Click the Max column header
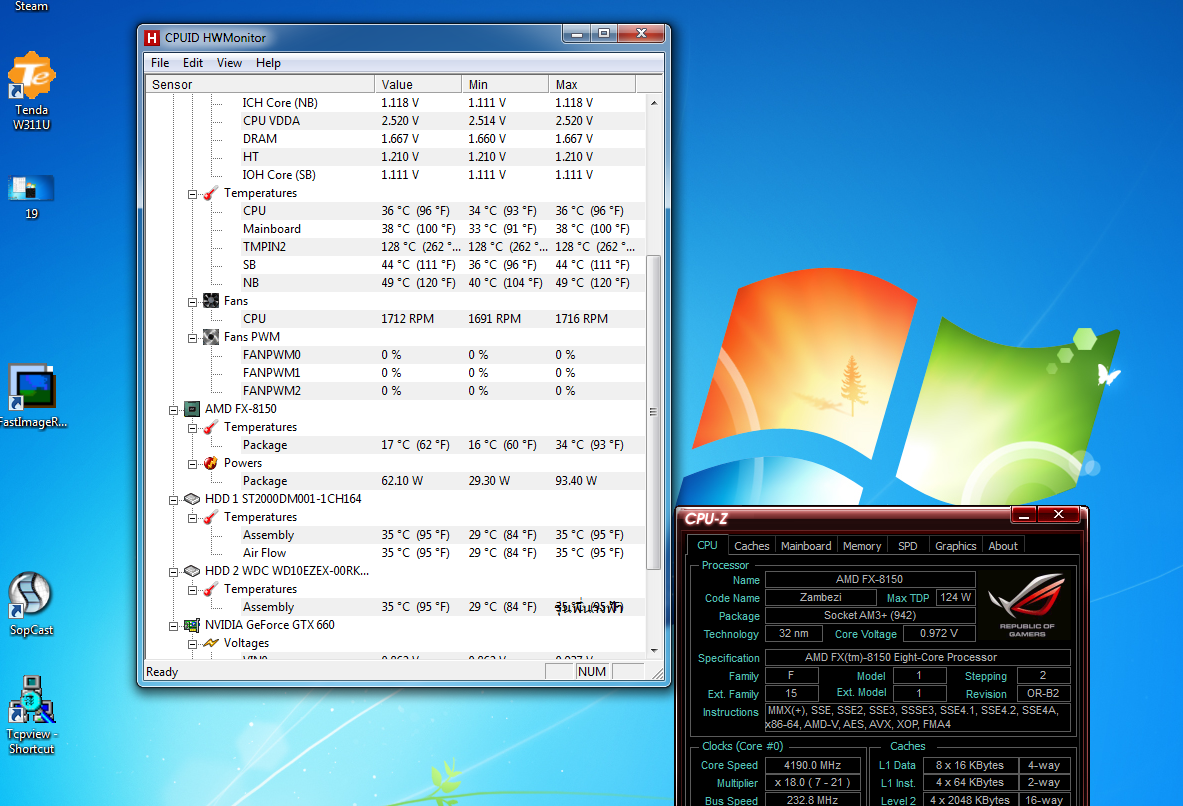 point(592,85)
